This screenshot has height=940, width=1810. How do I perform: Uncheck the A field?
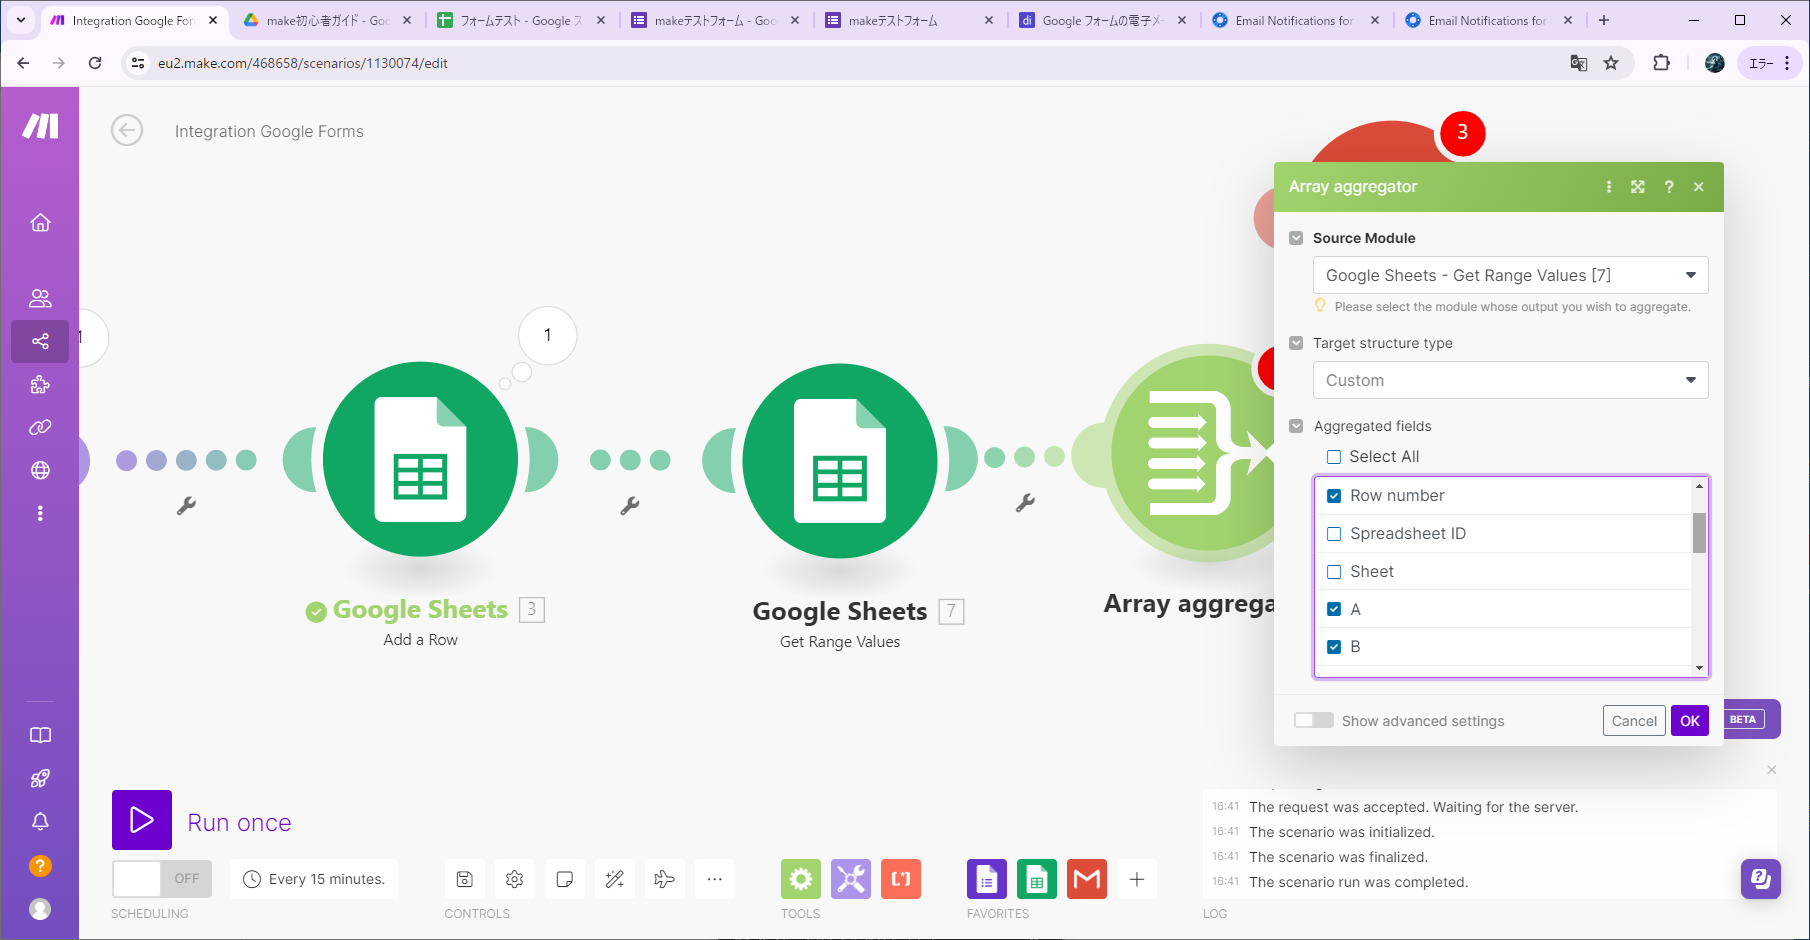click(x=1334, y=609)
